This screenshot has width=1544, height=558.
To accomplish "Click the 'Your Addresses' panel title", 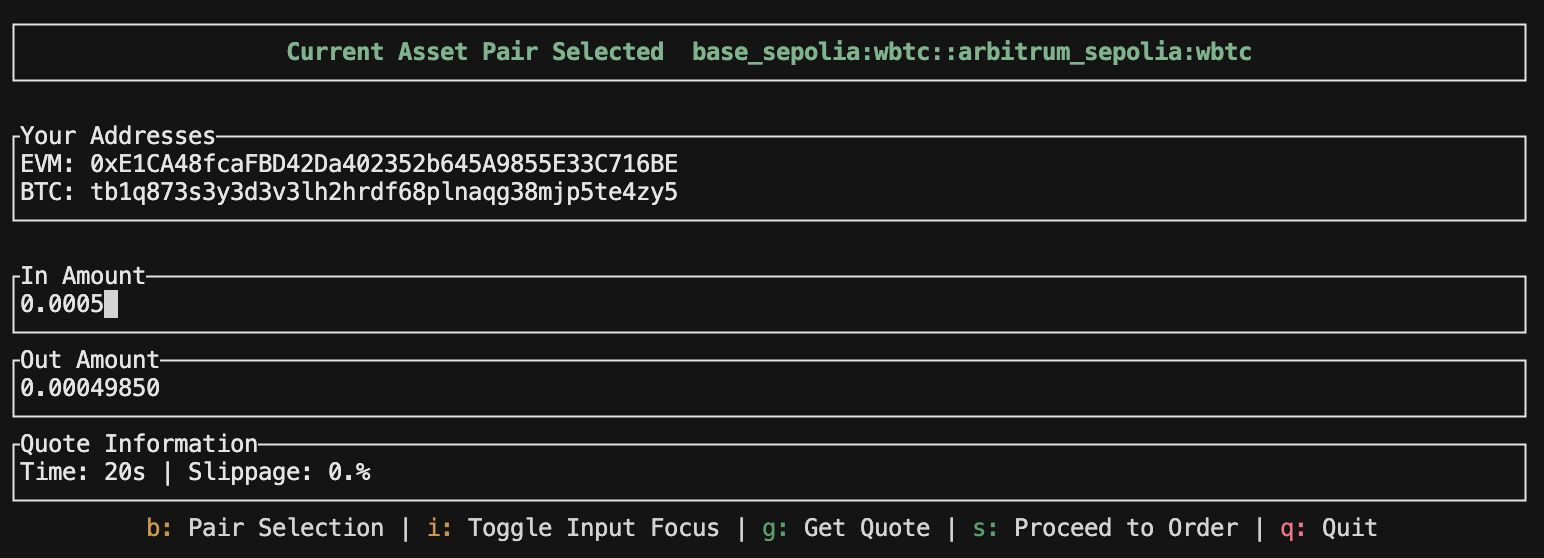I will 118,136.
